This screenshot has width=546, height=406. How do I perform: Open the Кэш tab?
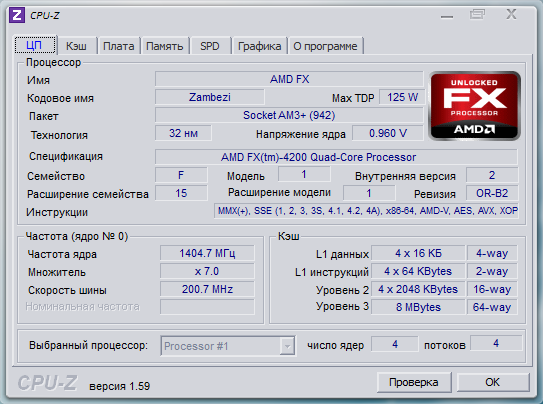coord(77,46)
